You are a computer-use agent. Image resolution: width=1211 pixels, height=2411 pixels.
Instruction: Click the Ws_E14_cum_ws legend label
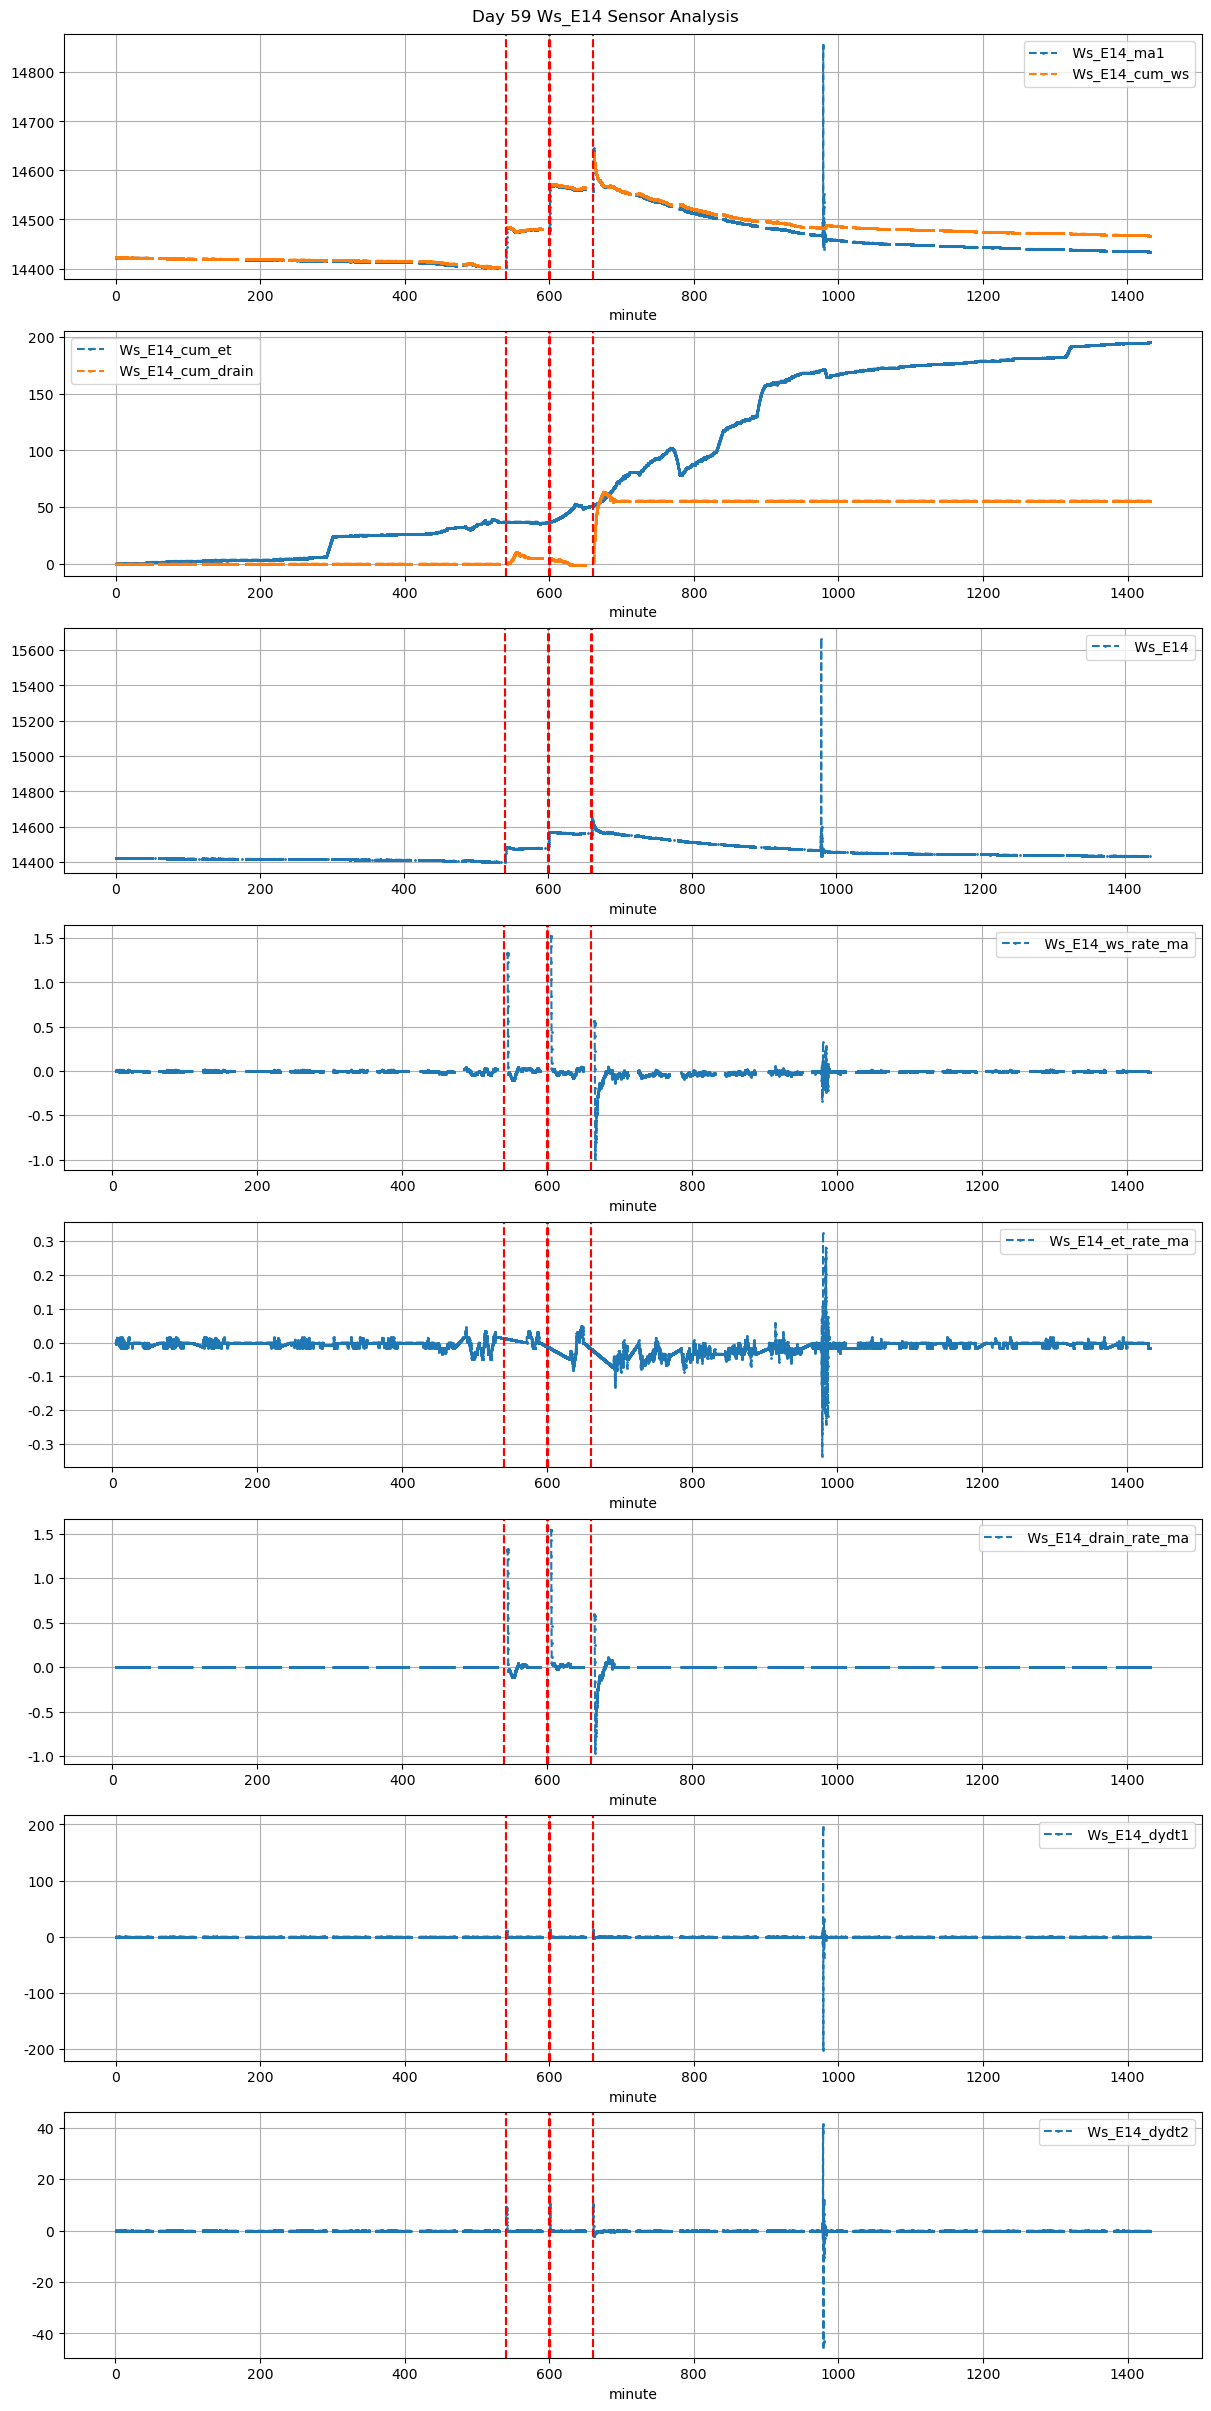tap(1130, 74)
